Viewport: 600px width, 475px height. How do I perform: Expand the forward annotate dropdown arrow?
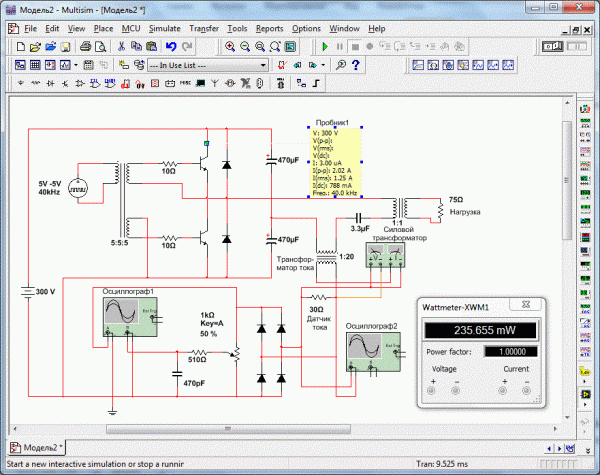[x=323, y=65]
